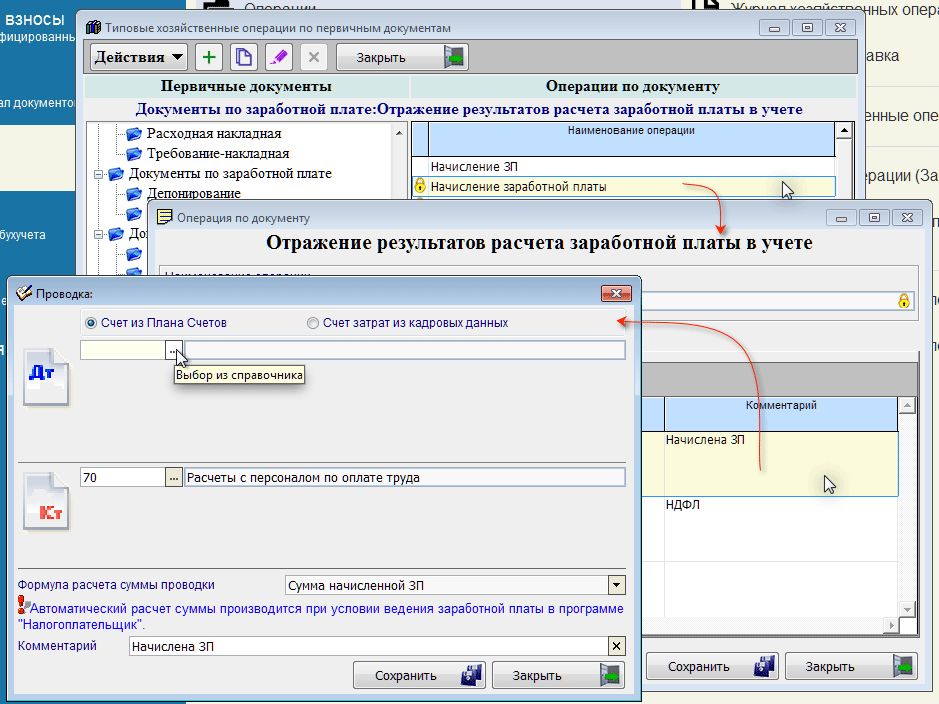Click the green plus add button
Viewport: 939px width, 704px height.
click(x=209, y=57)
